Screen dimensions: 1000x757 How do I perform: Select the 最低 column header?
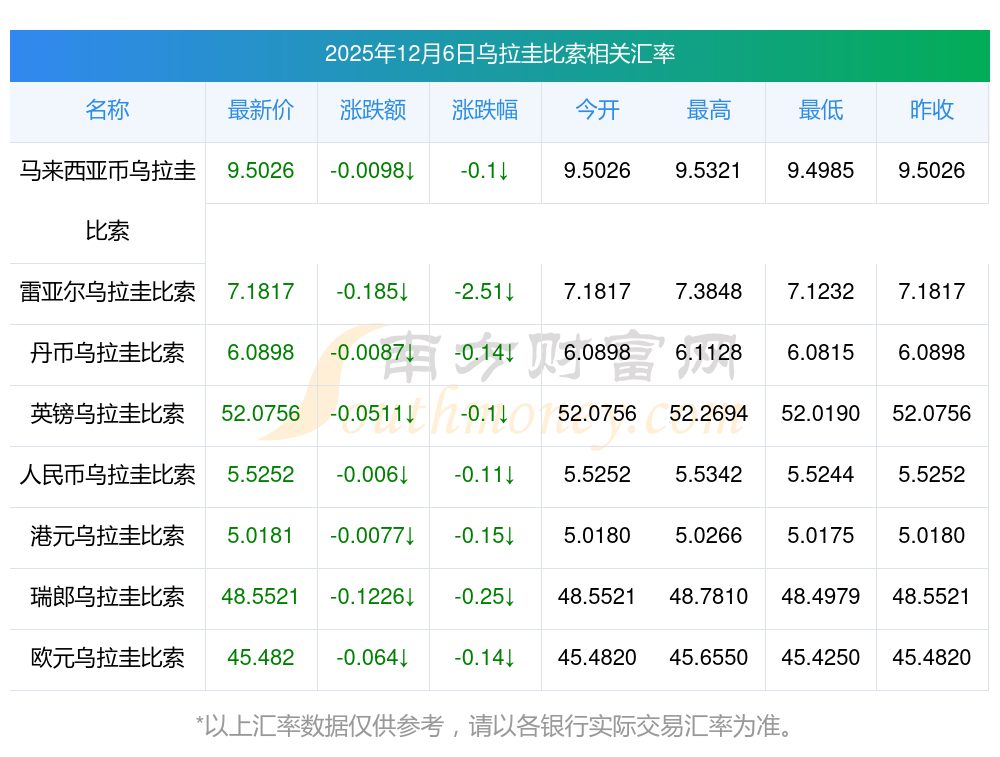point(821,110)
